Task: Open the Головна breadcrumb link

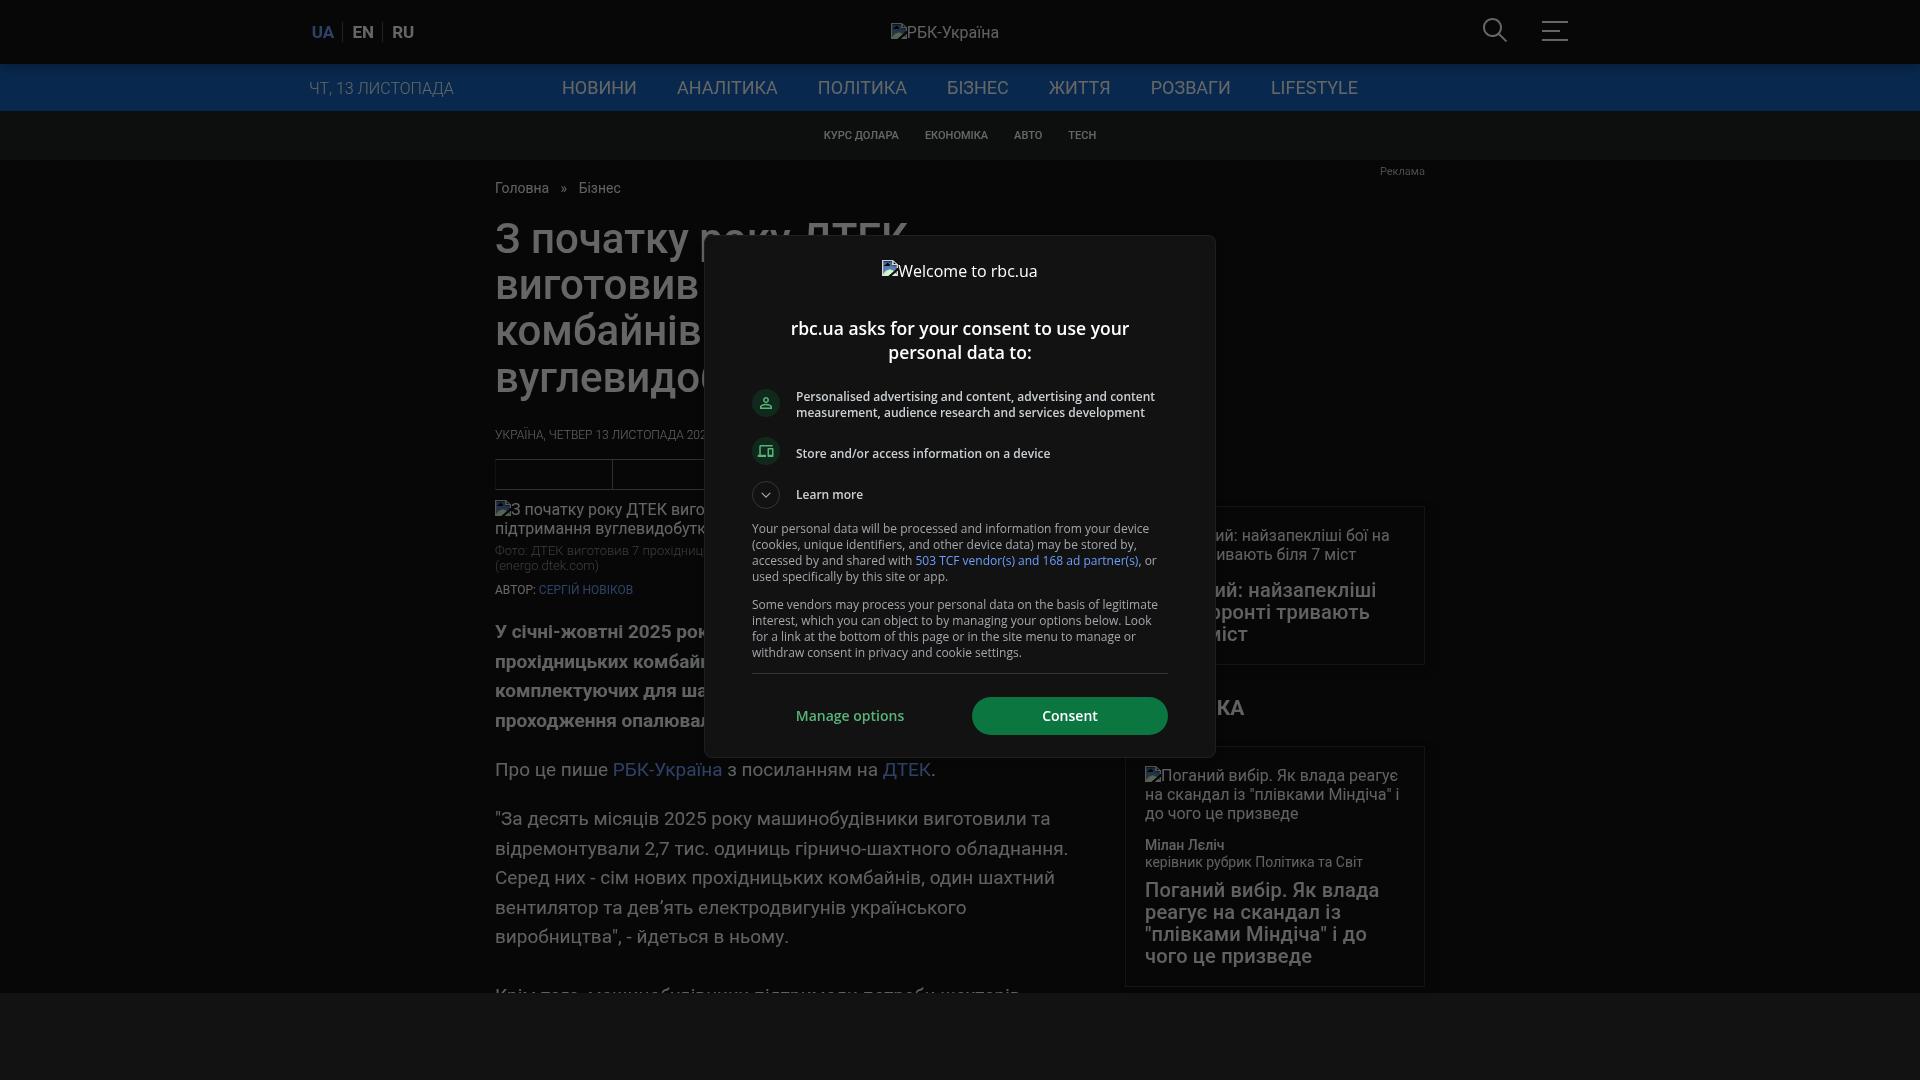Action: [x=522, y=188]
